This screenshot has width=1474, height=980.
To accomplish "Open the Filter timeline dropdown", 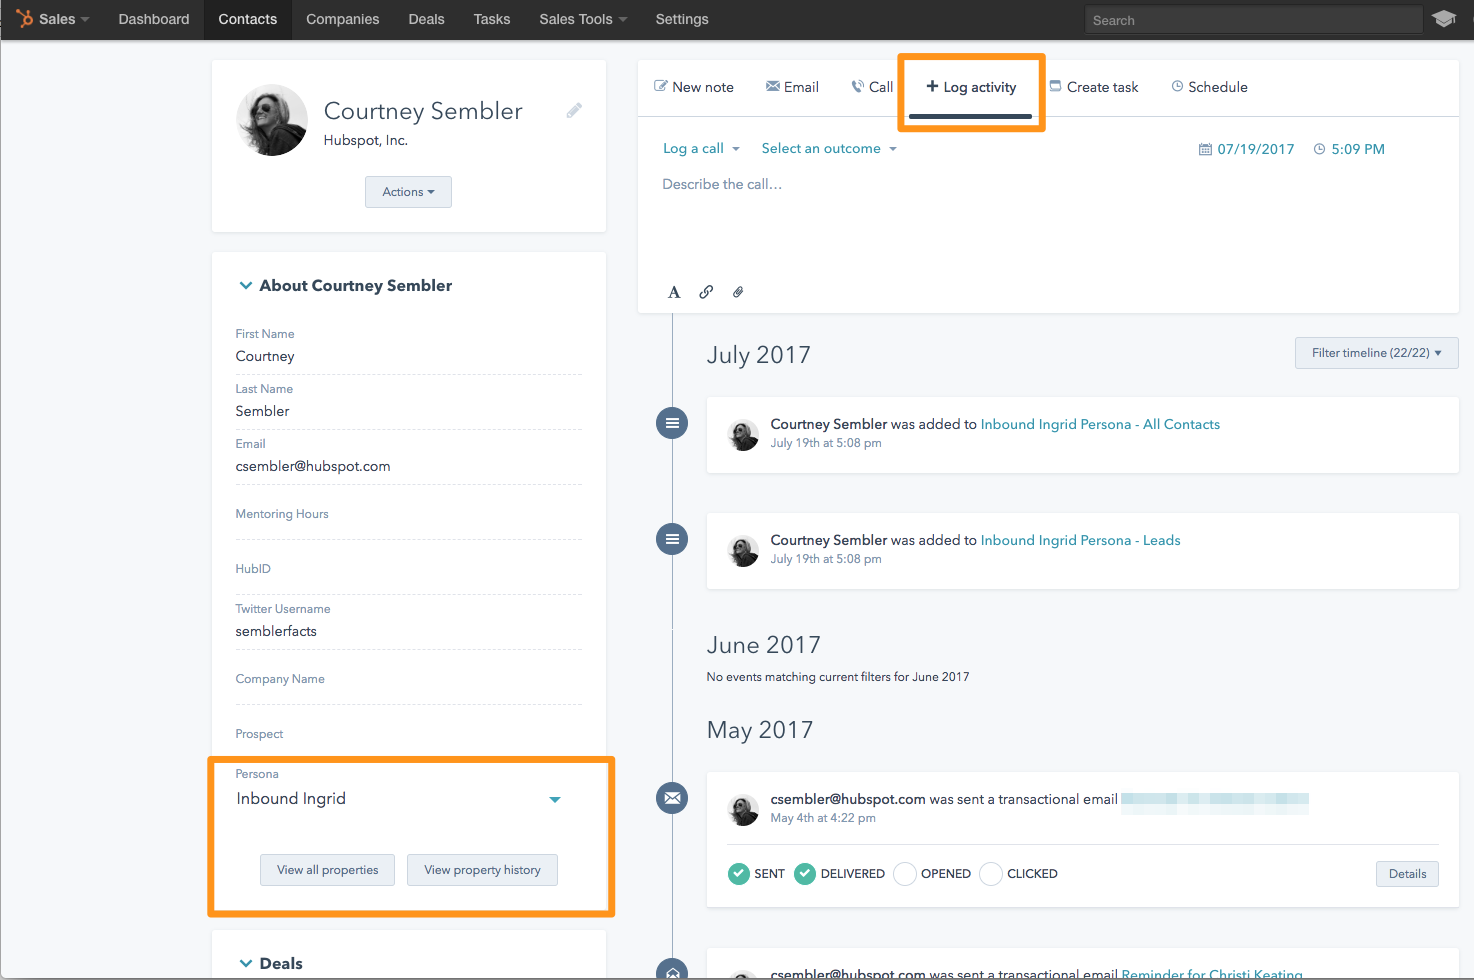I will (1376, 353).
